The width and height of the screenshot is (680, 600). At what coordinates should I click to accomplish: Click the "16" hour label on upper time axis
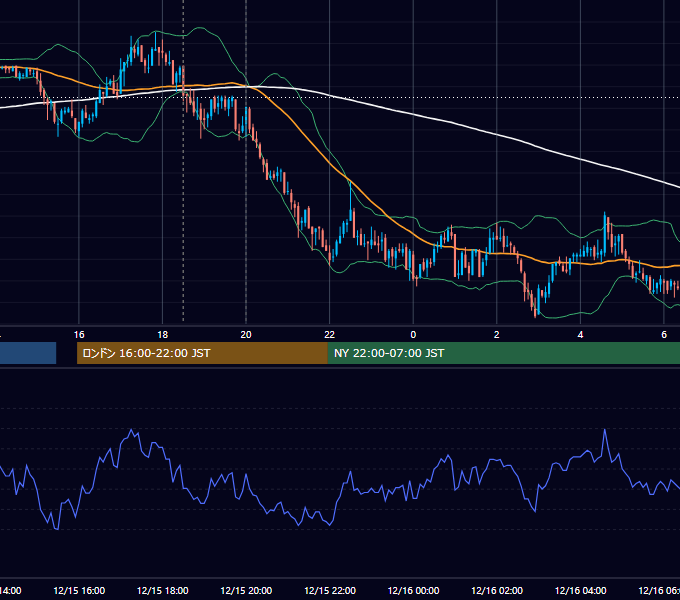point(79,335)
